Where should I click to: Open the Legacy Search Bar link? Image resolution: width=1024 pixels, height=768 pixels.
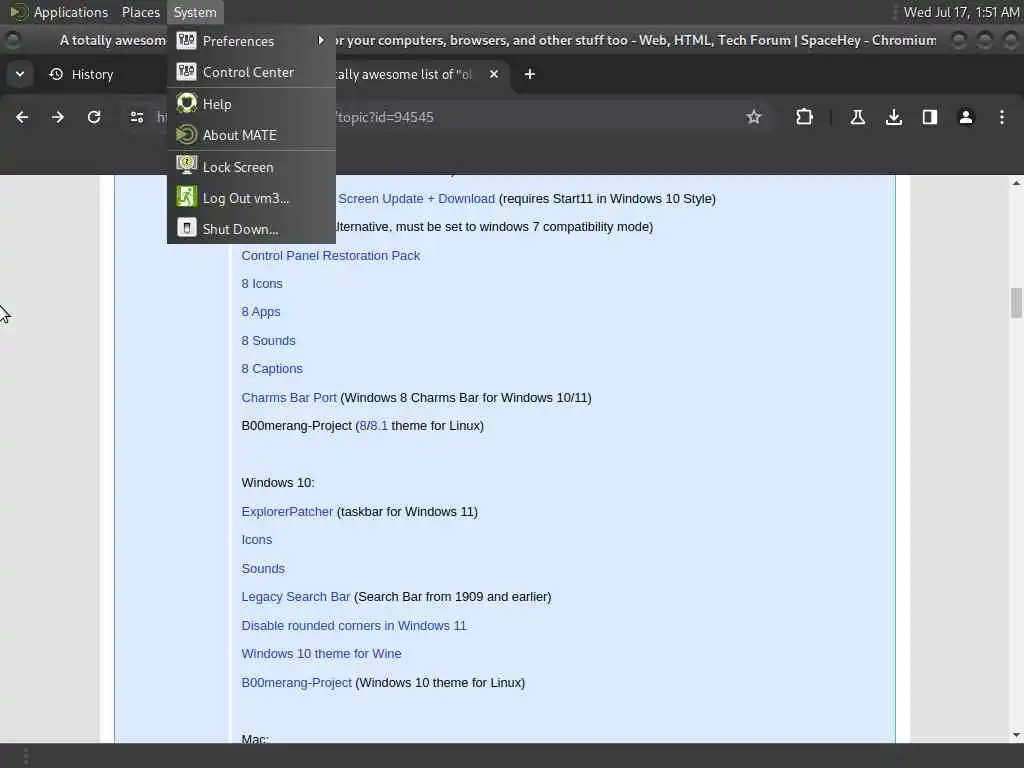(296, 597)
